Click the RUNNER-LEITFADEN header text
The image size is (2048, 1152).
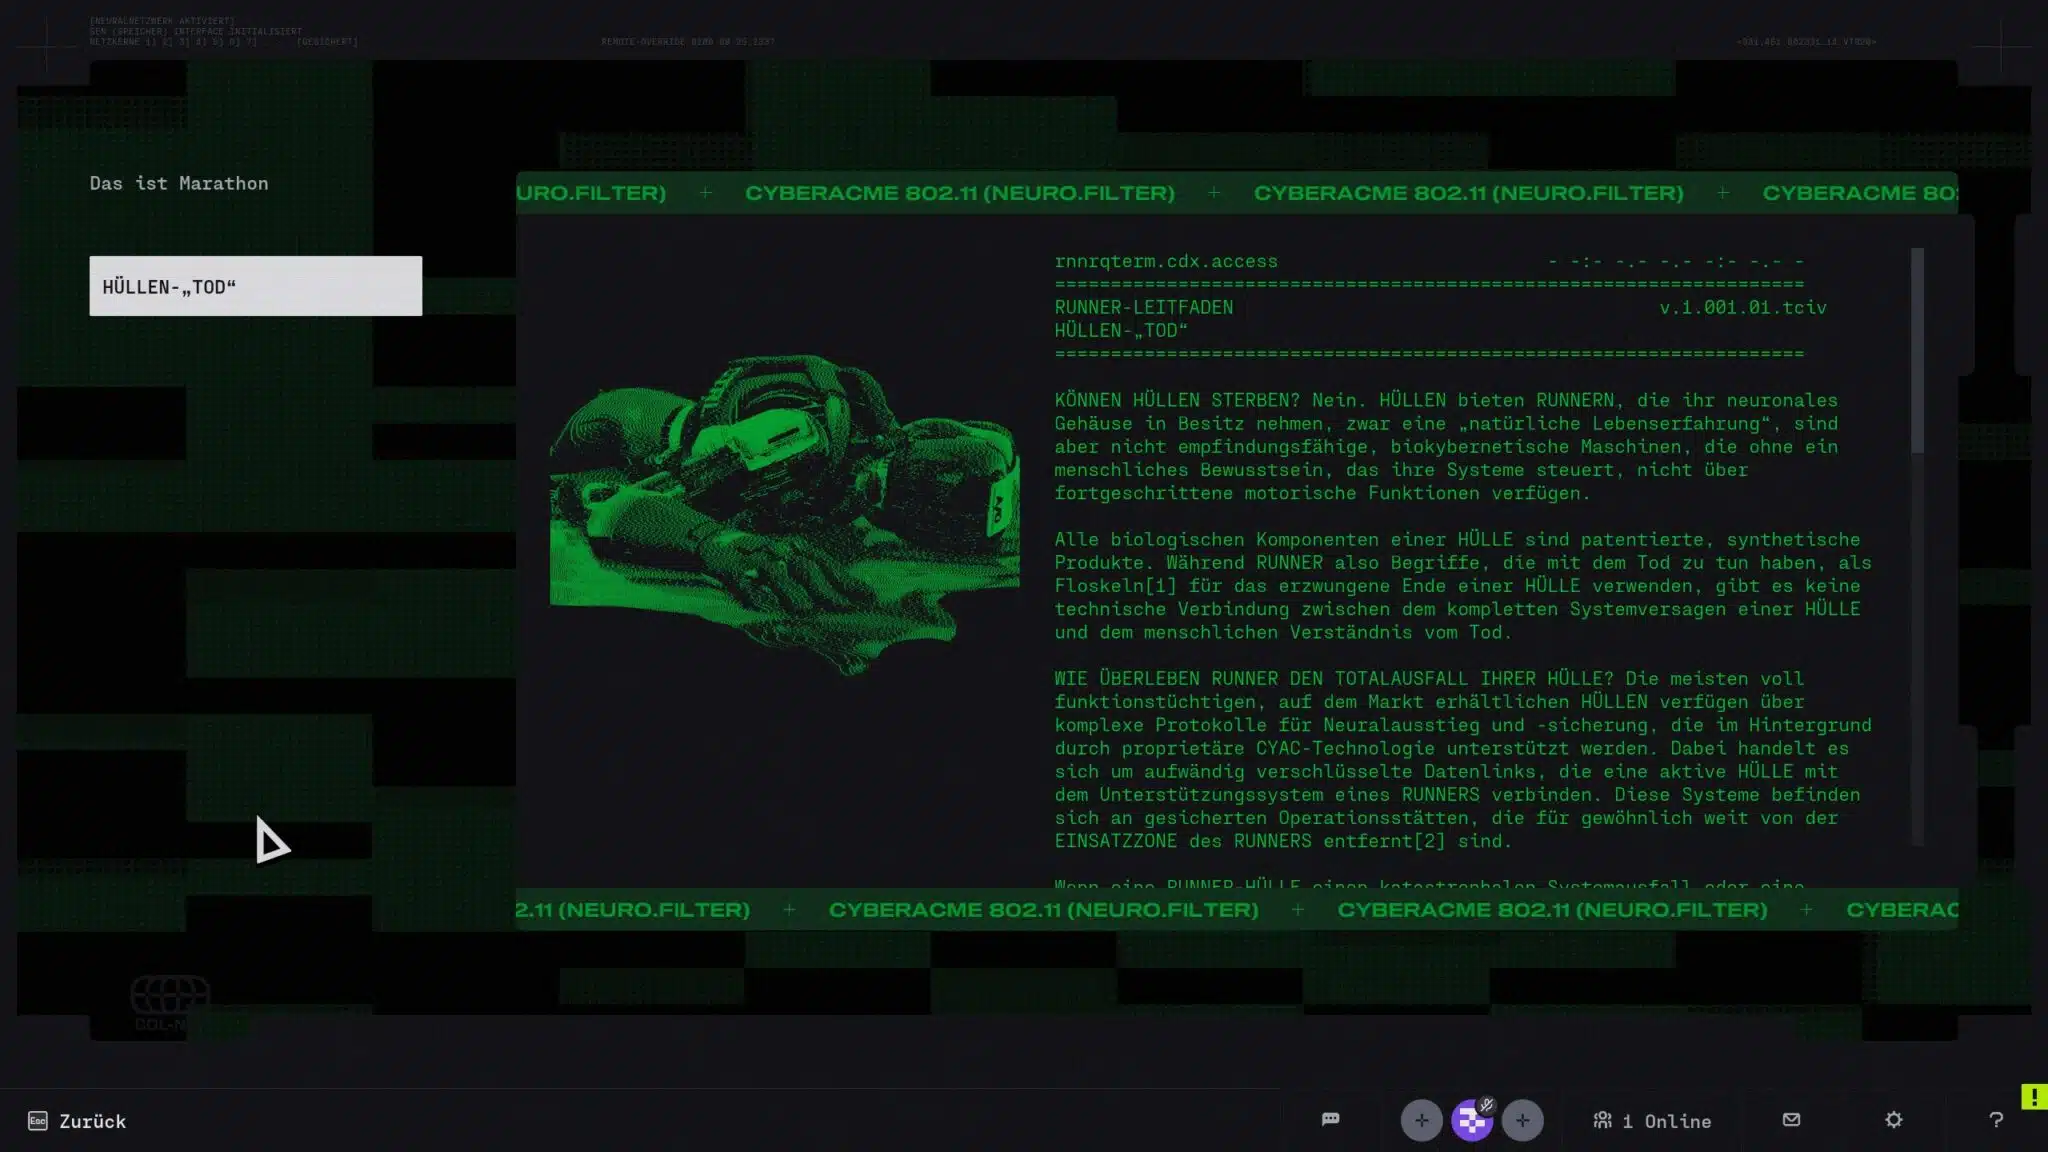(x=1143, y=307)
